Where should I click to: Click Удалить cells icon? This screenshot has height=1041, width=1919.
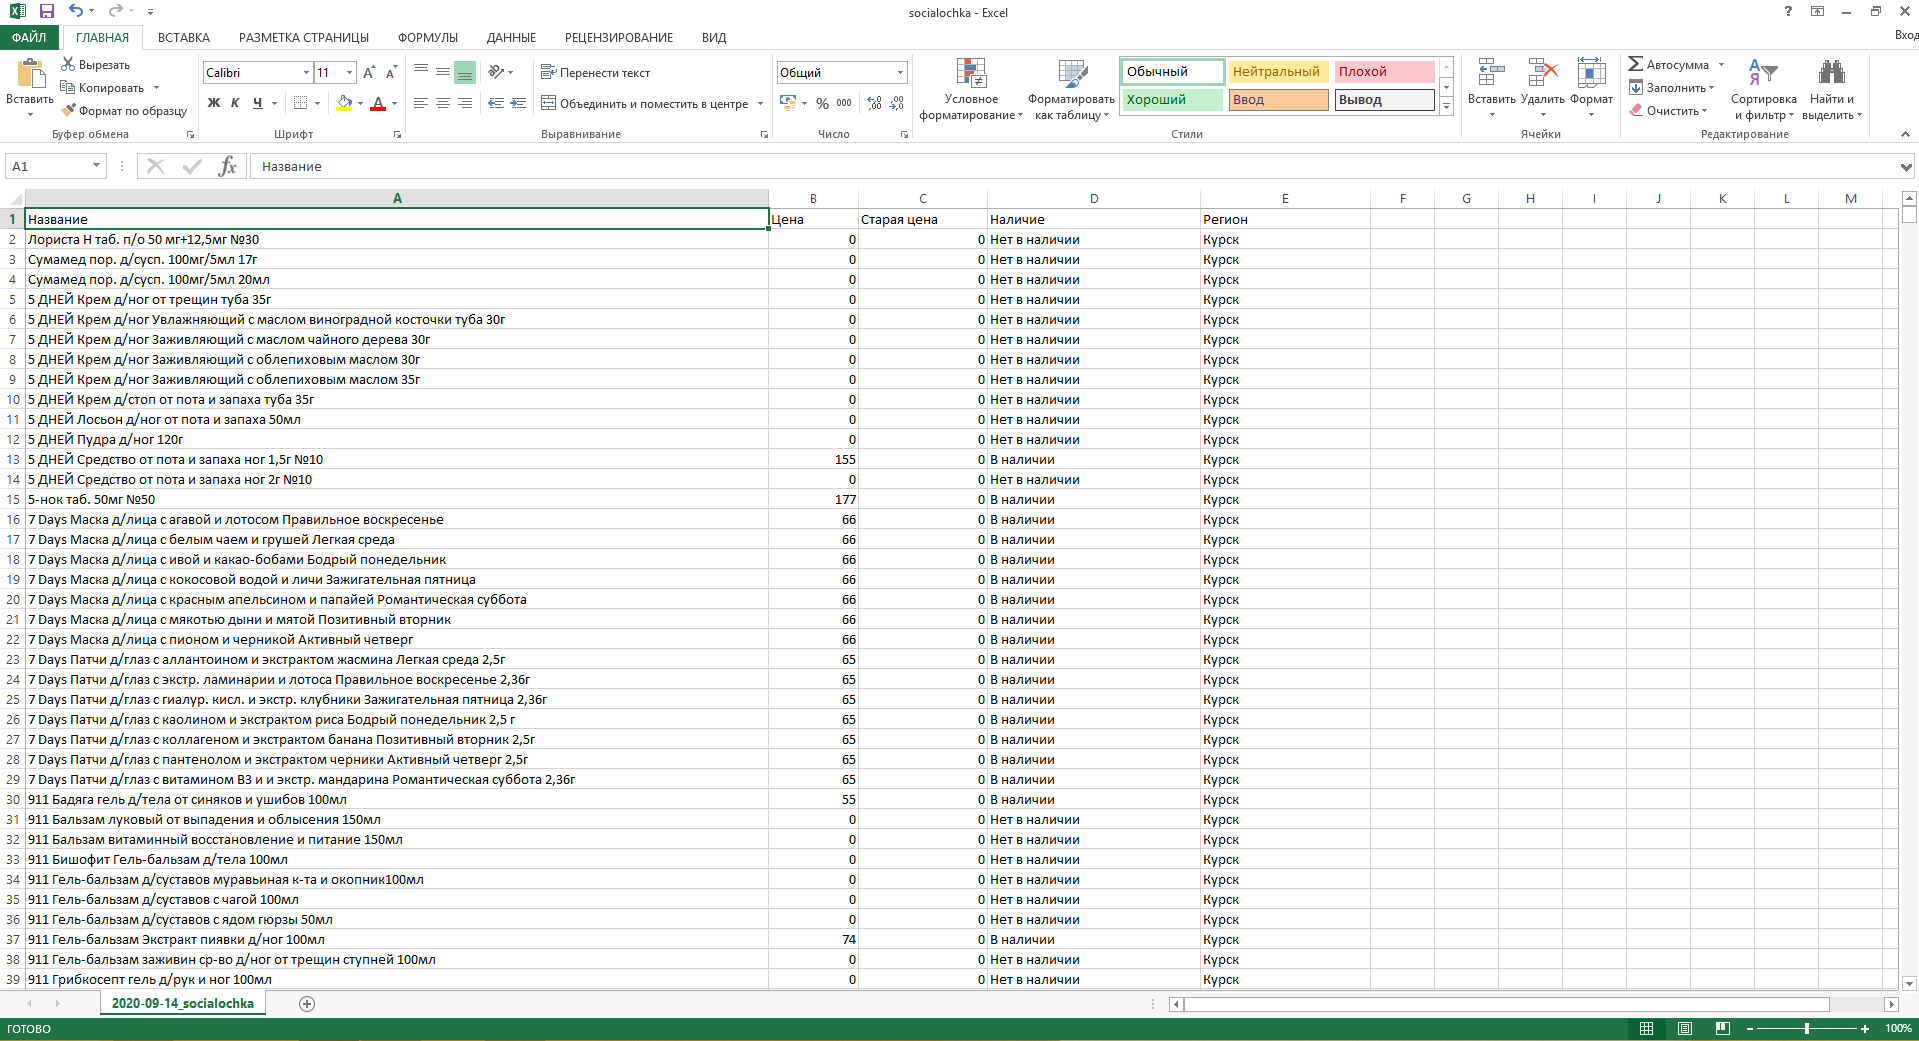(1543, 73)
